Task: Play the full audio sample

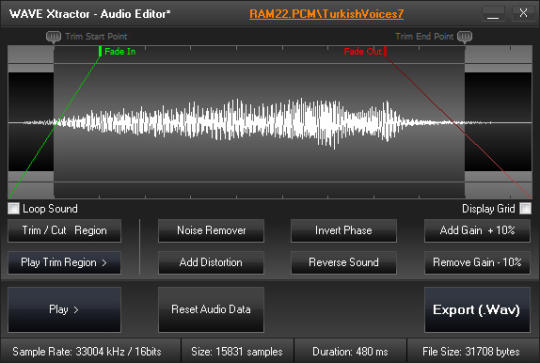Action: (x=64, y=310)
